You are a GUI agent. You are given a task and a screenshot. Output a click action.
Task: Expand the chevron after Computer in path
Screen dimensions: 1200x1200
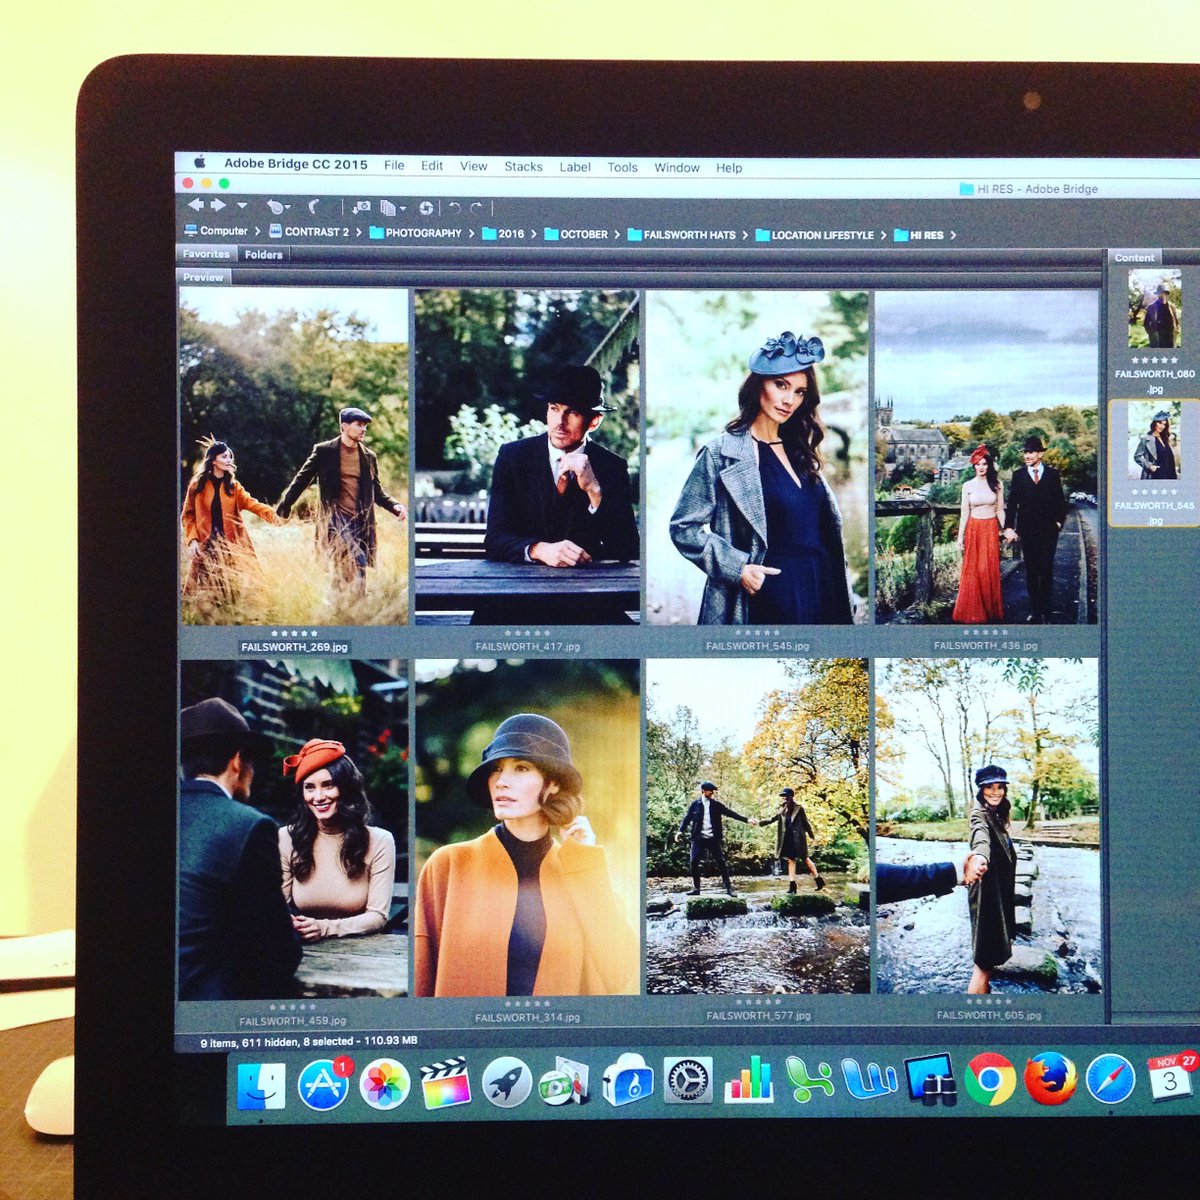click(257, 231)
